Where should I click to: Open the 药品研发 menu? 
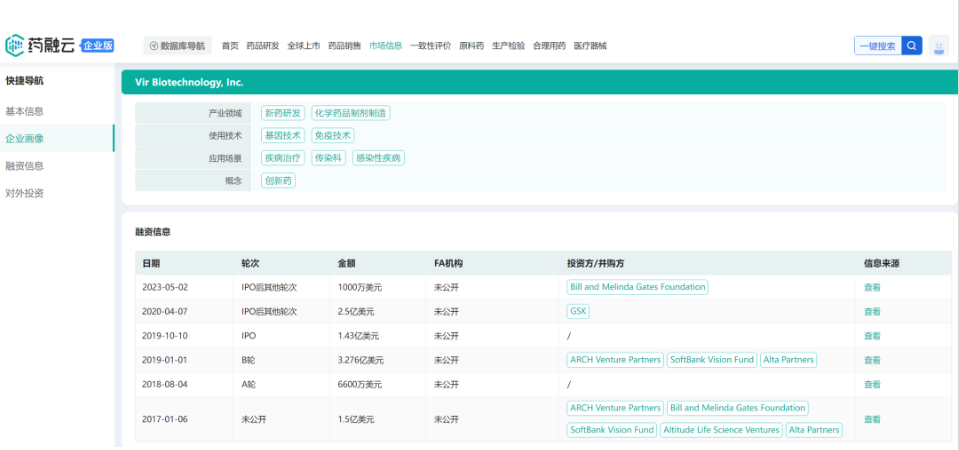coord(262,46)
